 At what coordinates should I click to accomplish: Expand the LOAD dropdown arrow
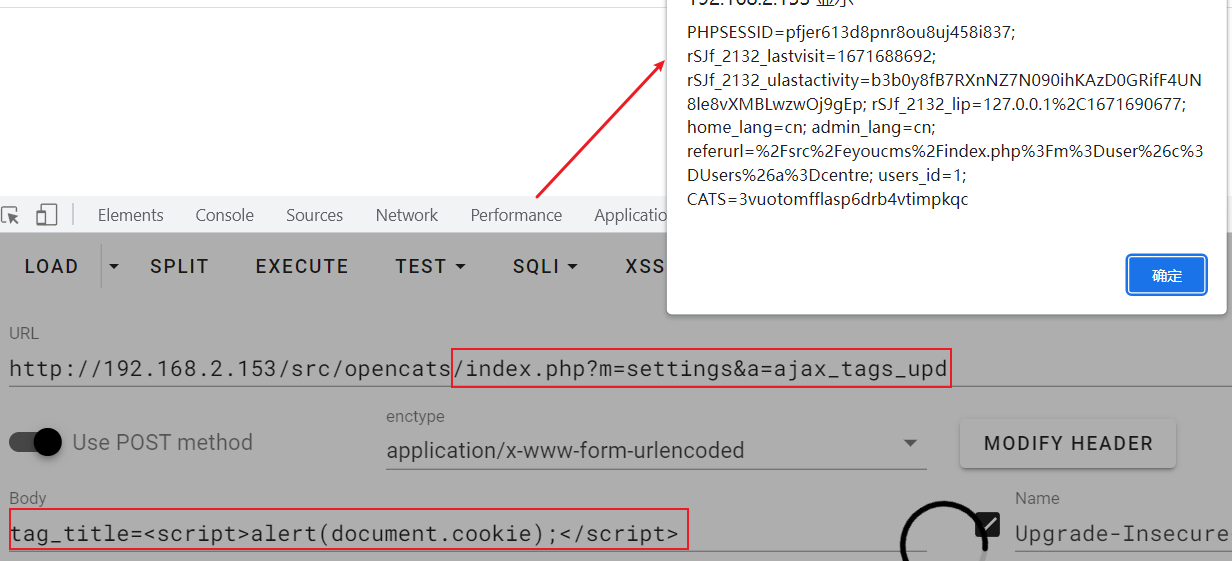114,266
